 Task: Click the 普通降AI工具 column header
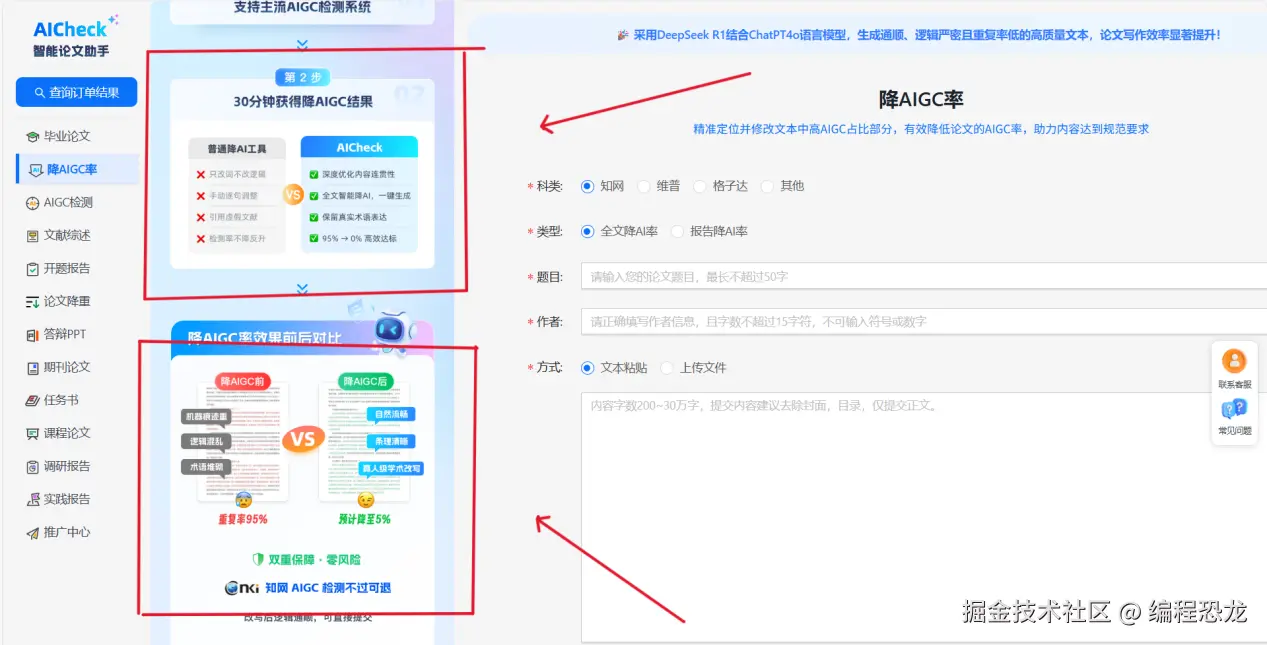pyautogui.click(x=237, y=148)
